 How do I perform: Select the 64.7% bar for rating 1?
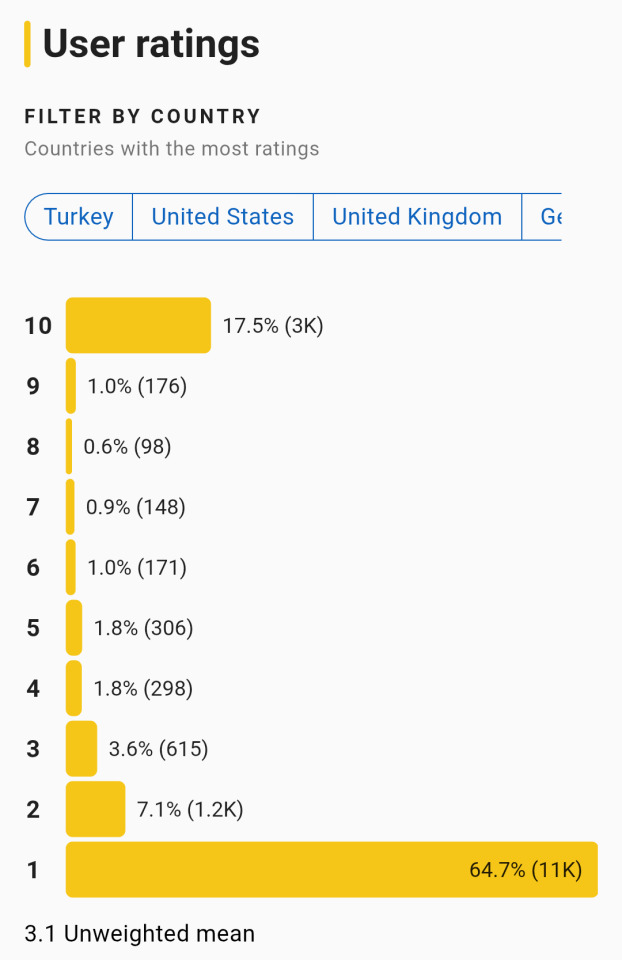pyautogui.click(x=332, y=869)
